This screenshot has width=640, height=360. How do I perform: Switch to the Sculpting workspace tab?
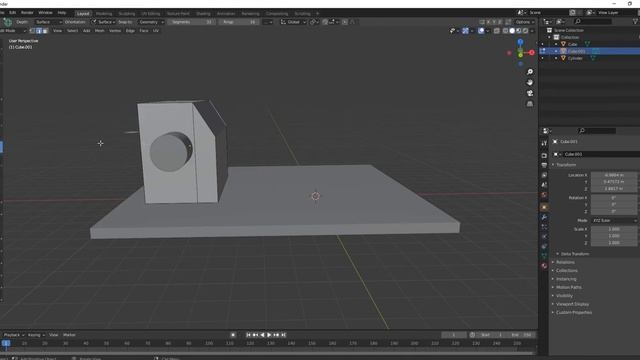tap(127, 13)
